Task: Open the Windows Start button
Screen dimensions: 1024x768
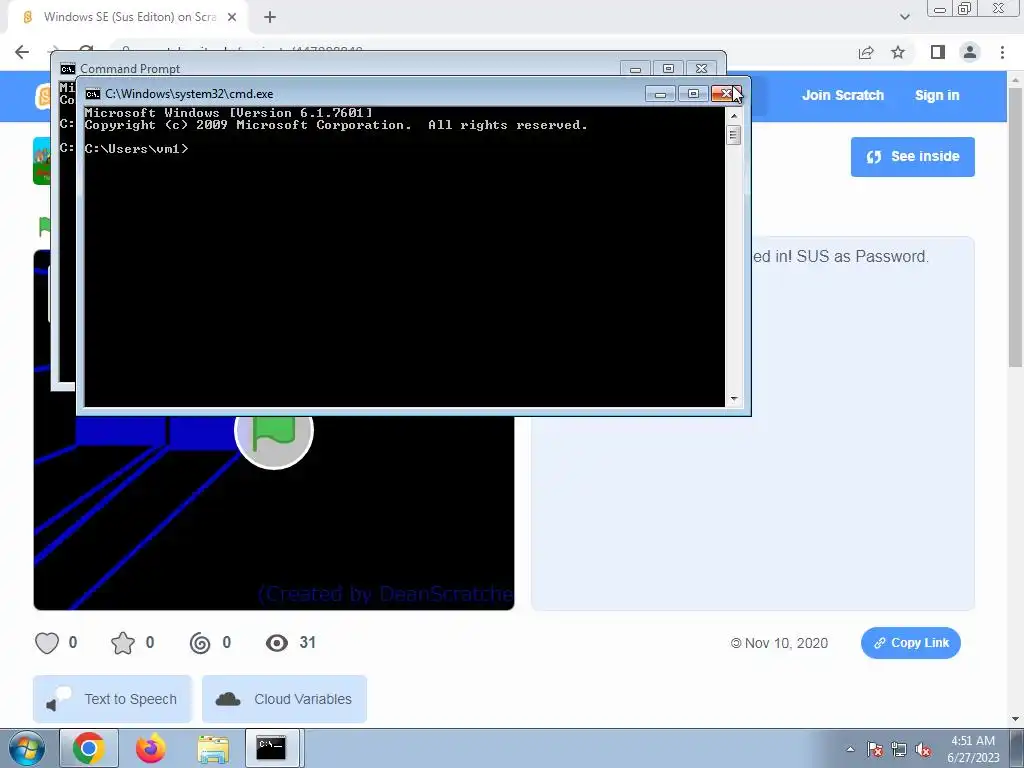Action: tap(26, 748)
